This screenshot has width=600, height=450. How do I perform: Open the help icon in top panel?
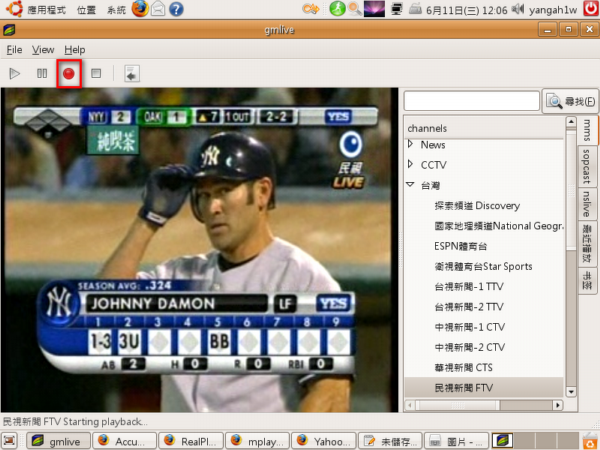coord(176,9)
